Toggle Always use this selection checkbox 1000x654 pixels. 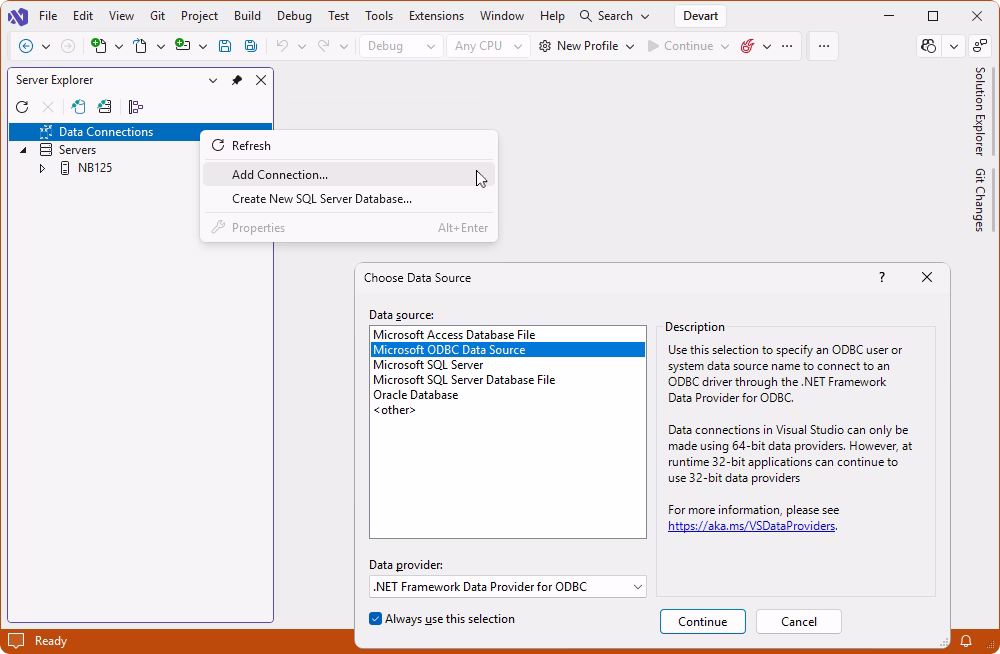[x=376, y=619]
